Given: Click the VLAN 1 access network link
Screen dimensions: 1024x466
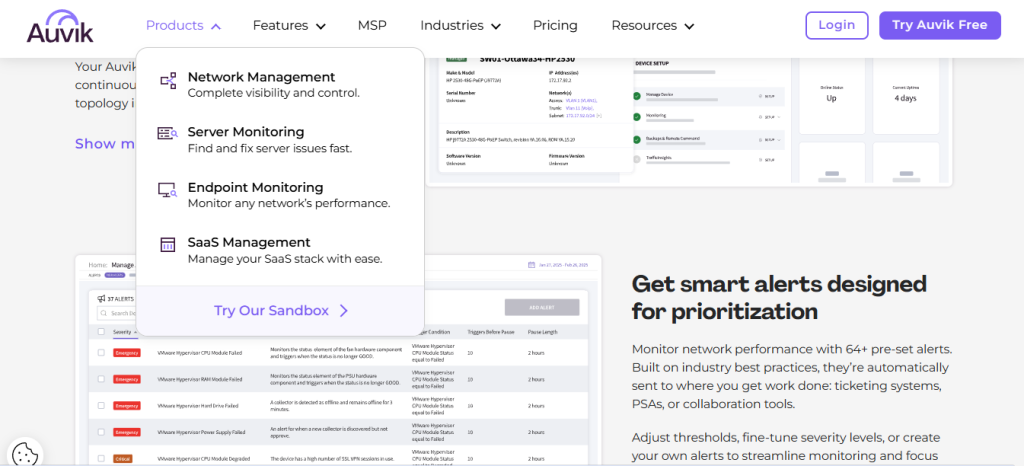Looking at the screenshot, I should coord(581,101).
